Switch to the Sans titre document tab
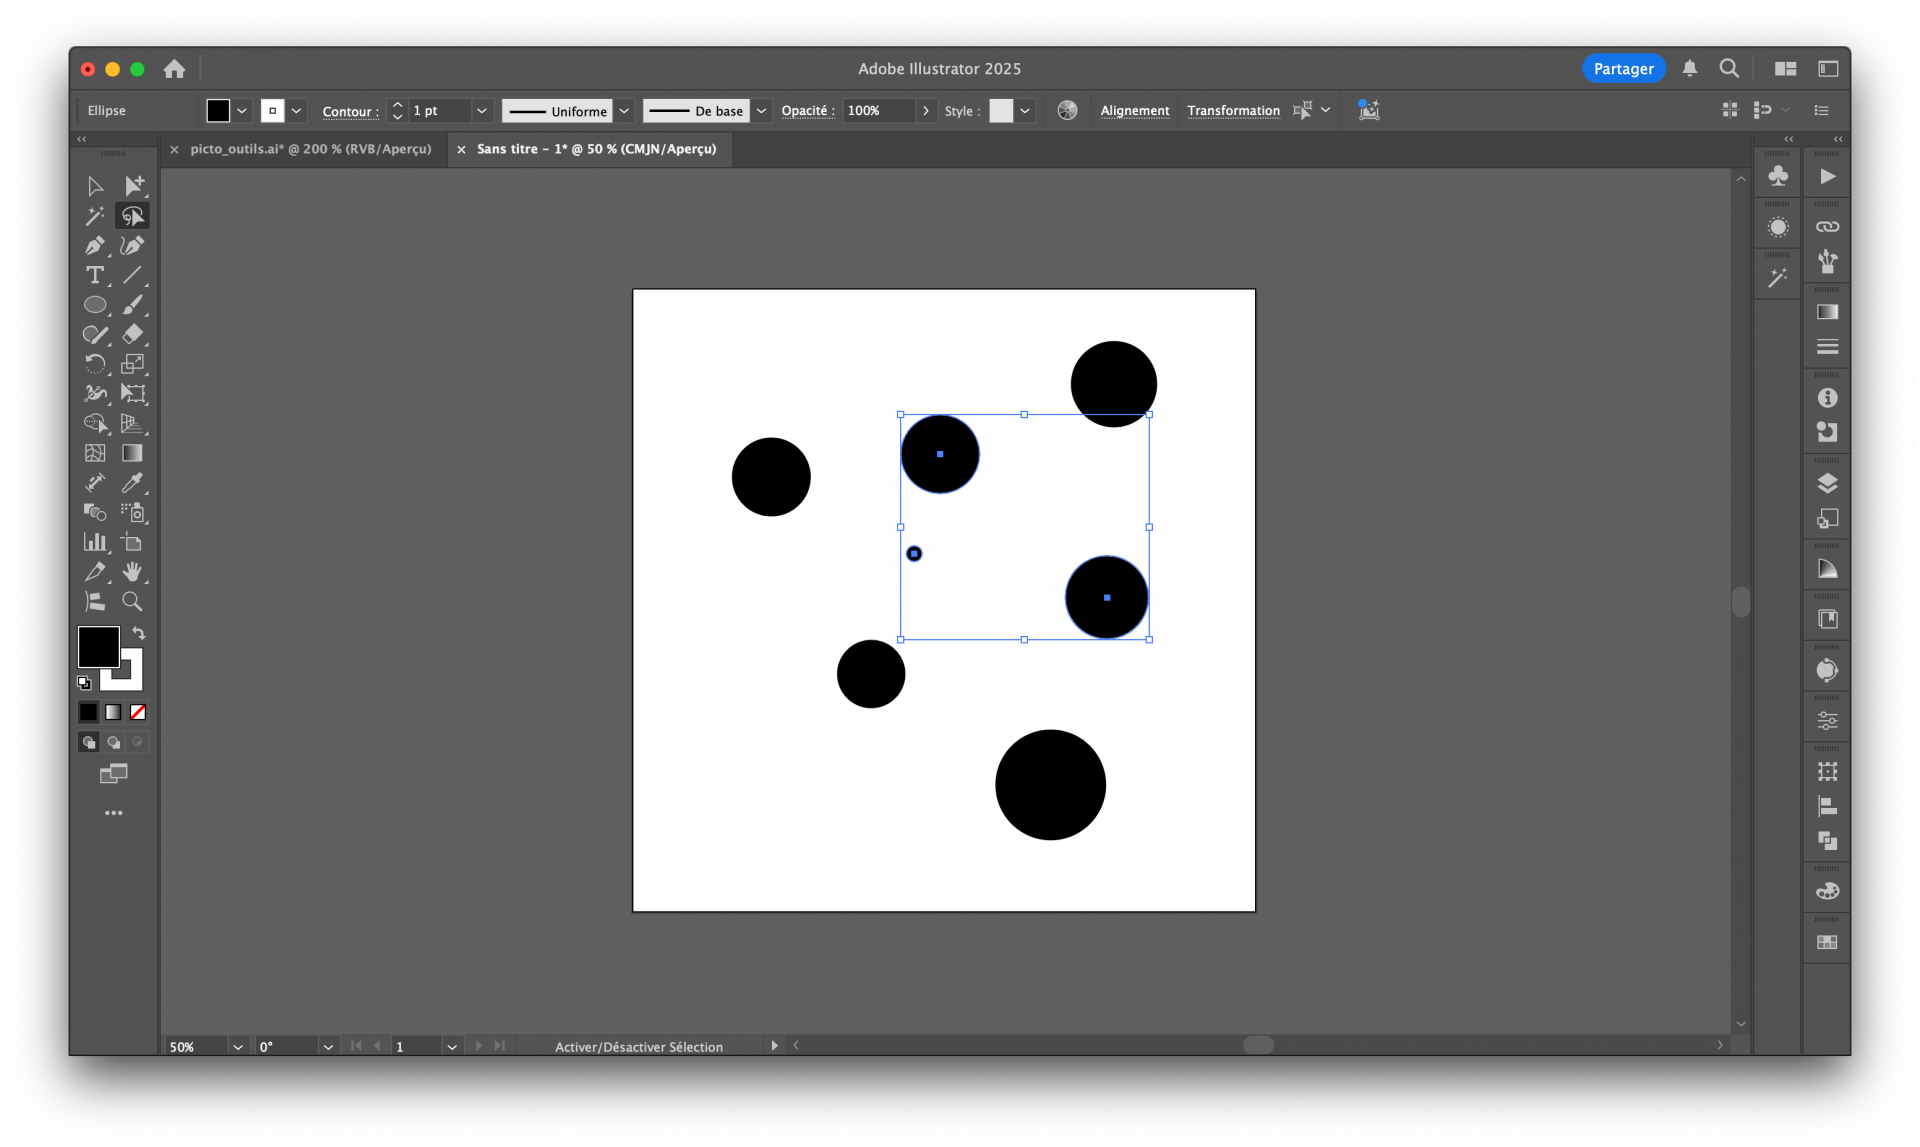Viewport: 1920px width, 1147px height. [596, 148]
